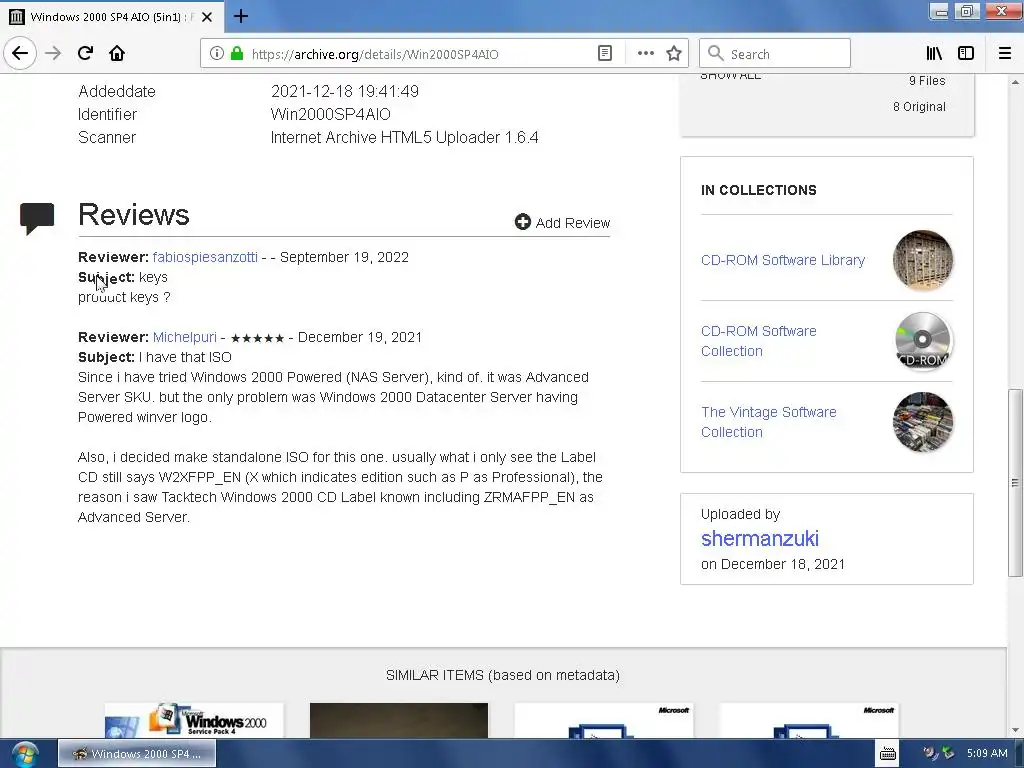Open the browser home page icon

[117, 54]
